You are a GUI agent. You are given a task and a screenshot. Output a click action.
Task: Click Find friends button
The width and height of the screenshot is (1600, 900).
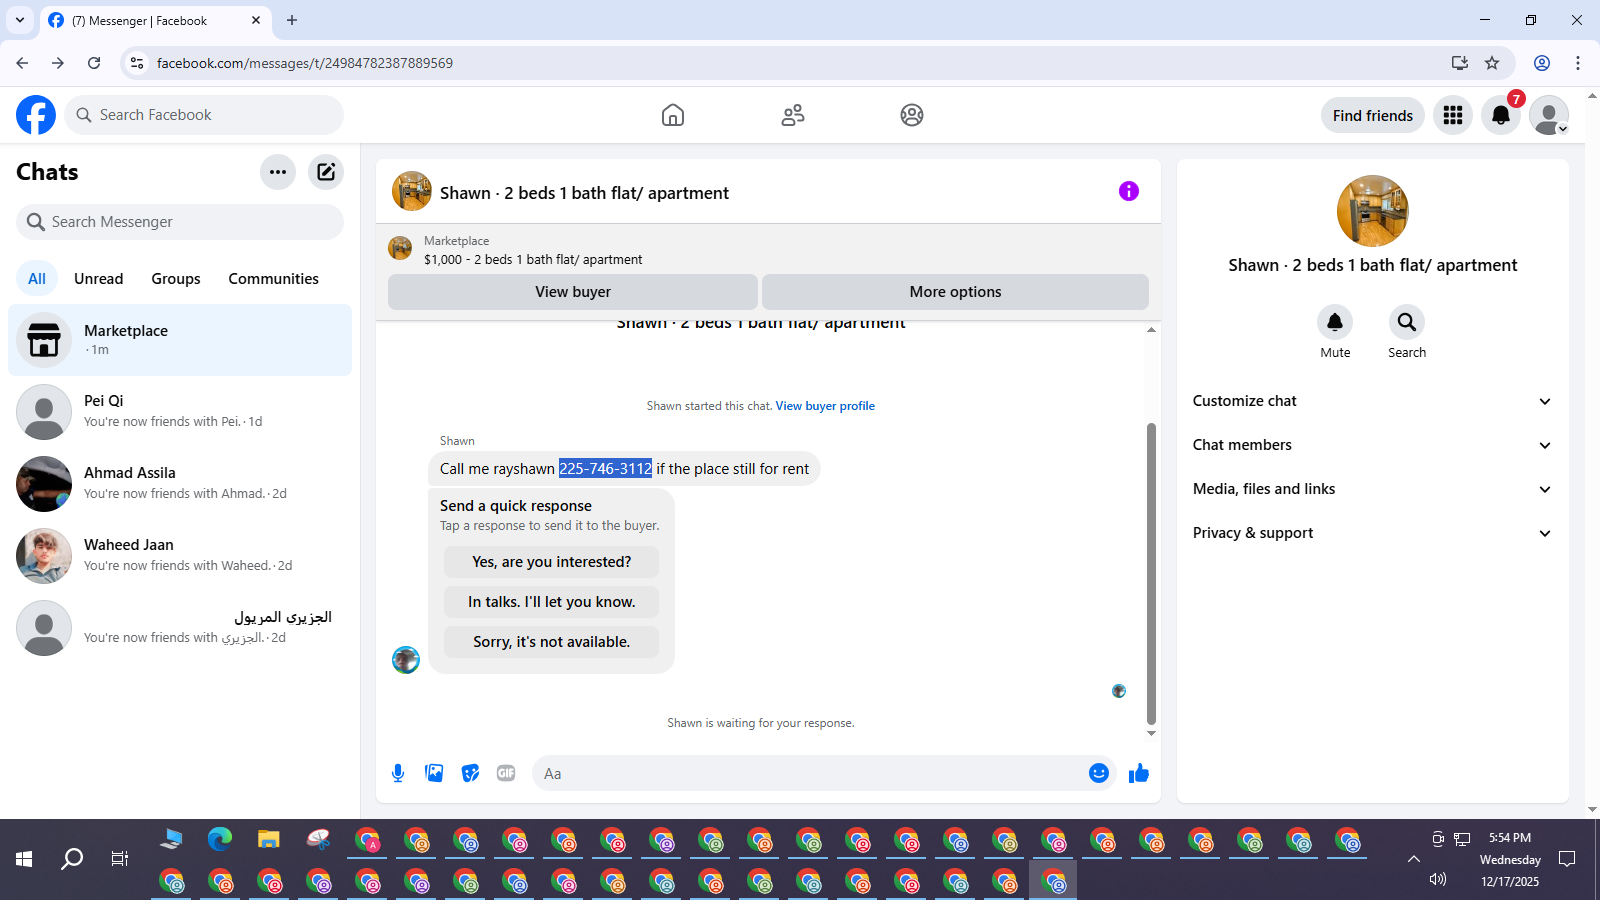pos(1373,115)
